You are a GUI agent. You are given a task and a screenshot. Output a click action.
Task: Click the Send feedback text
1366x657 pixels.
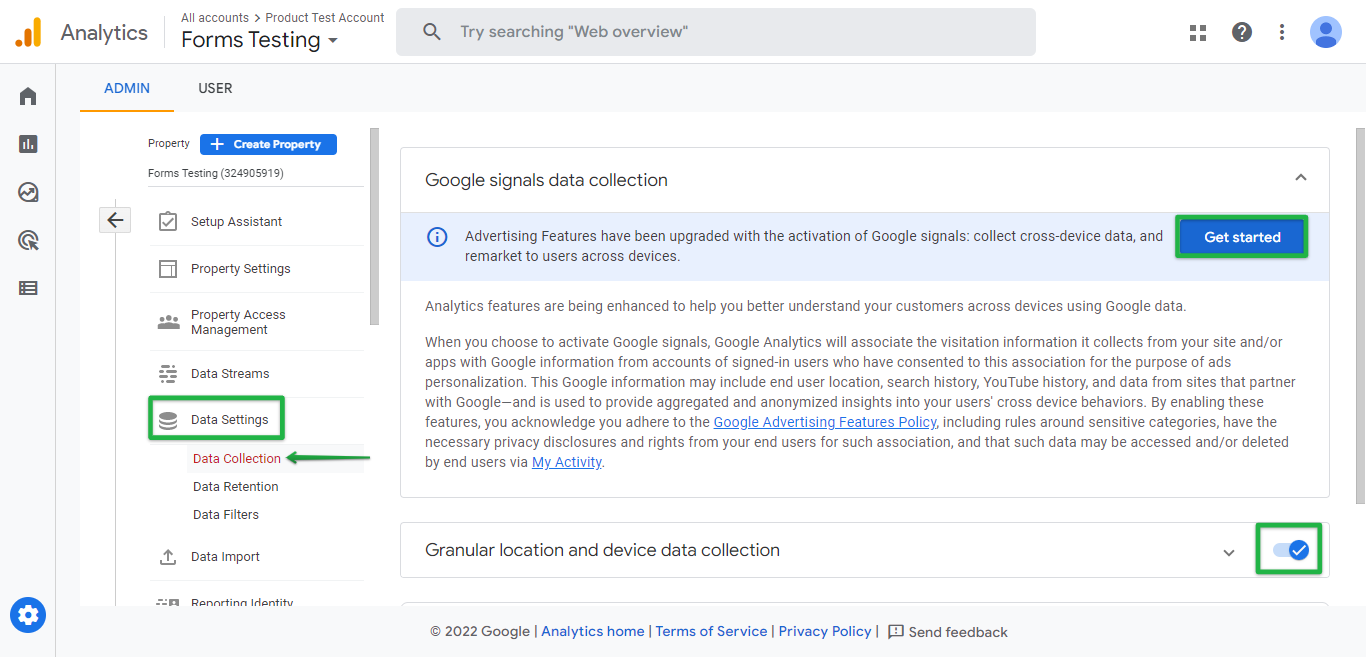point(958,632)
